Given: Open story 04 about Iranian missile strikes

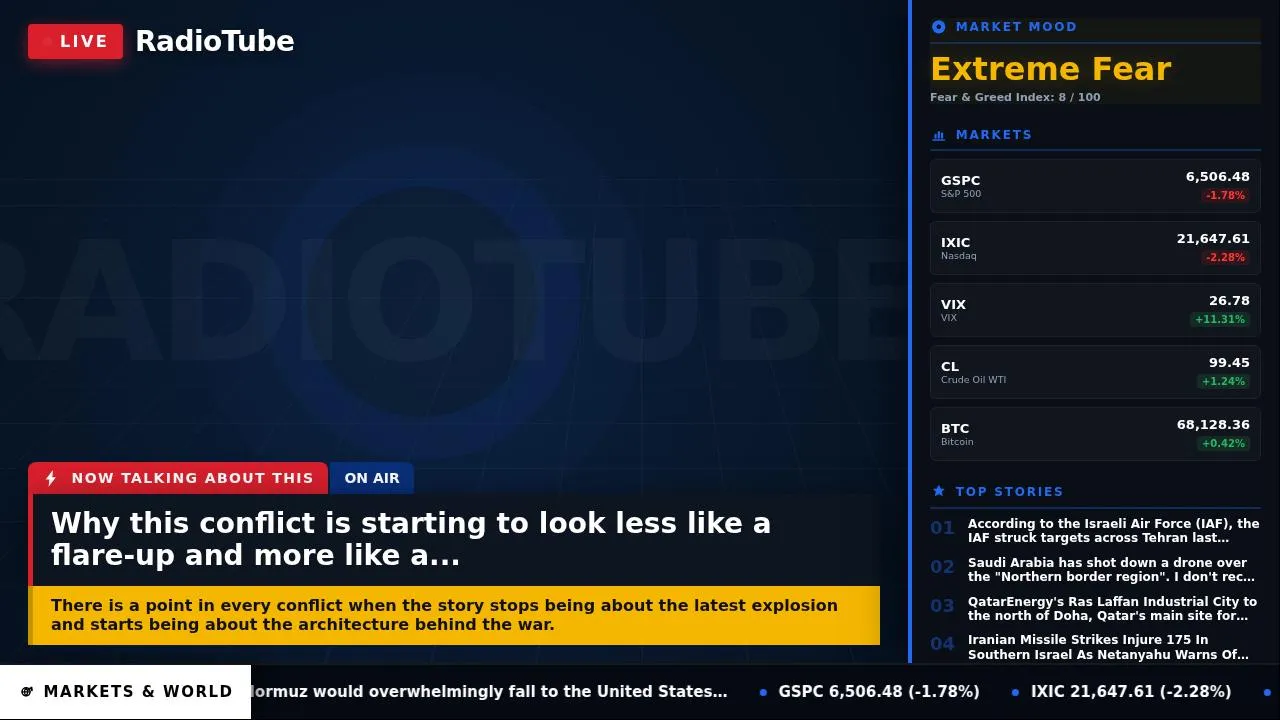Looking at the screenshot, I should click(1095, 648).
